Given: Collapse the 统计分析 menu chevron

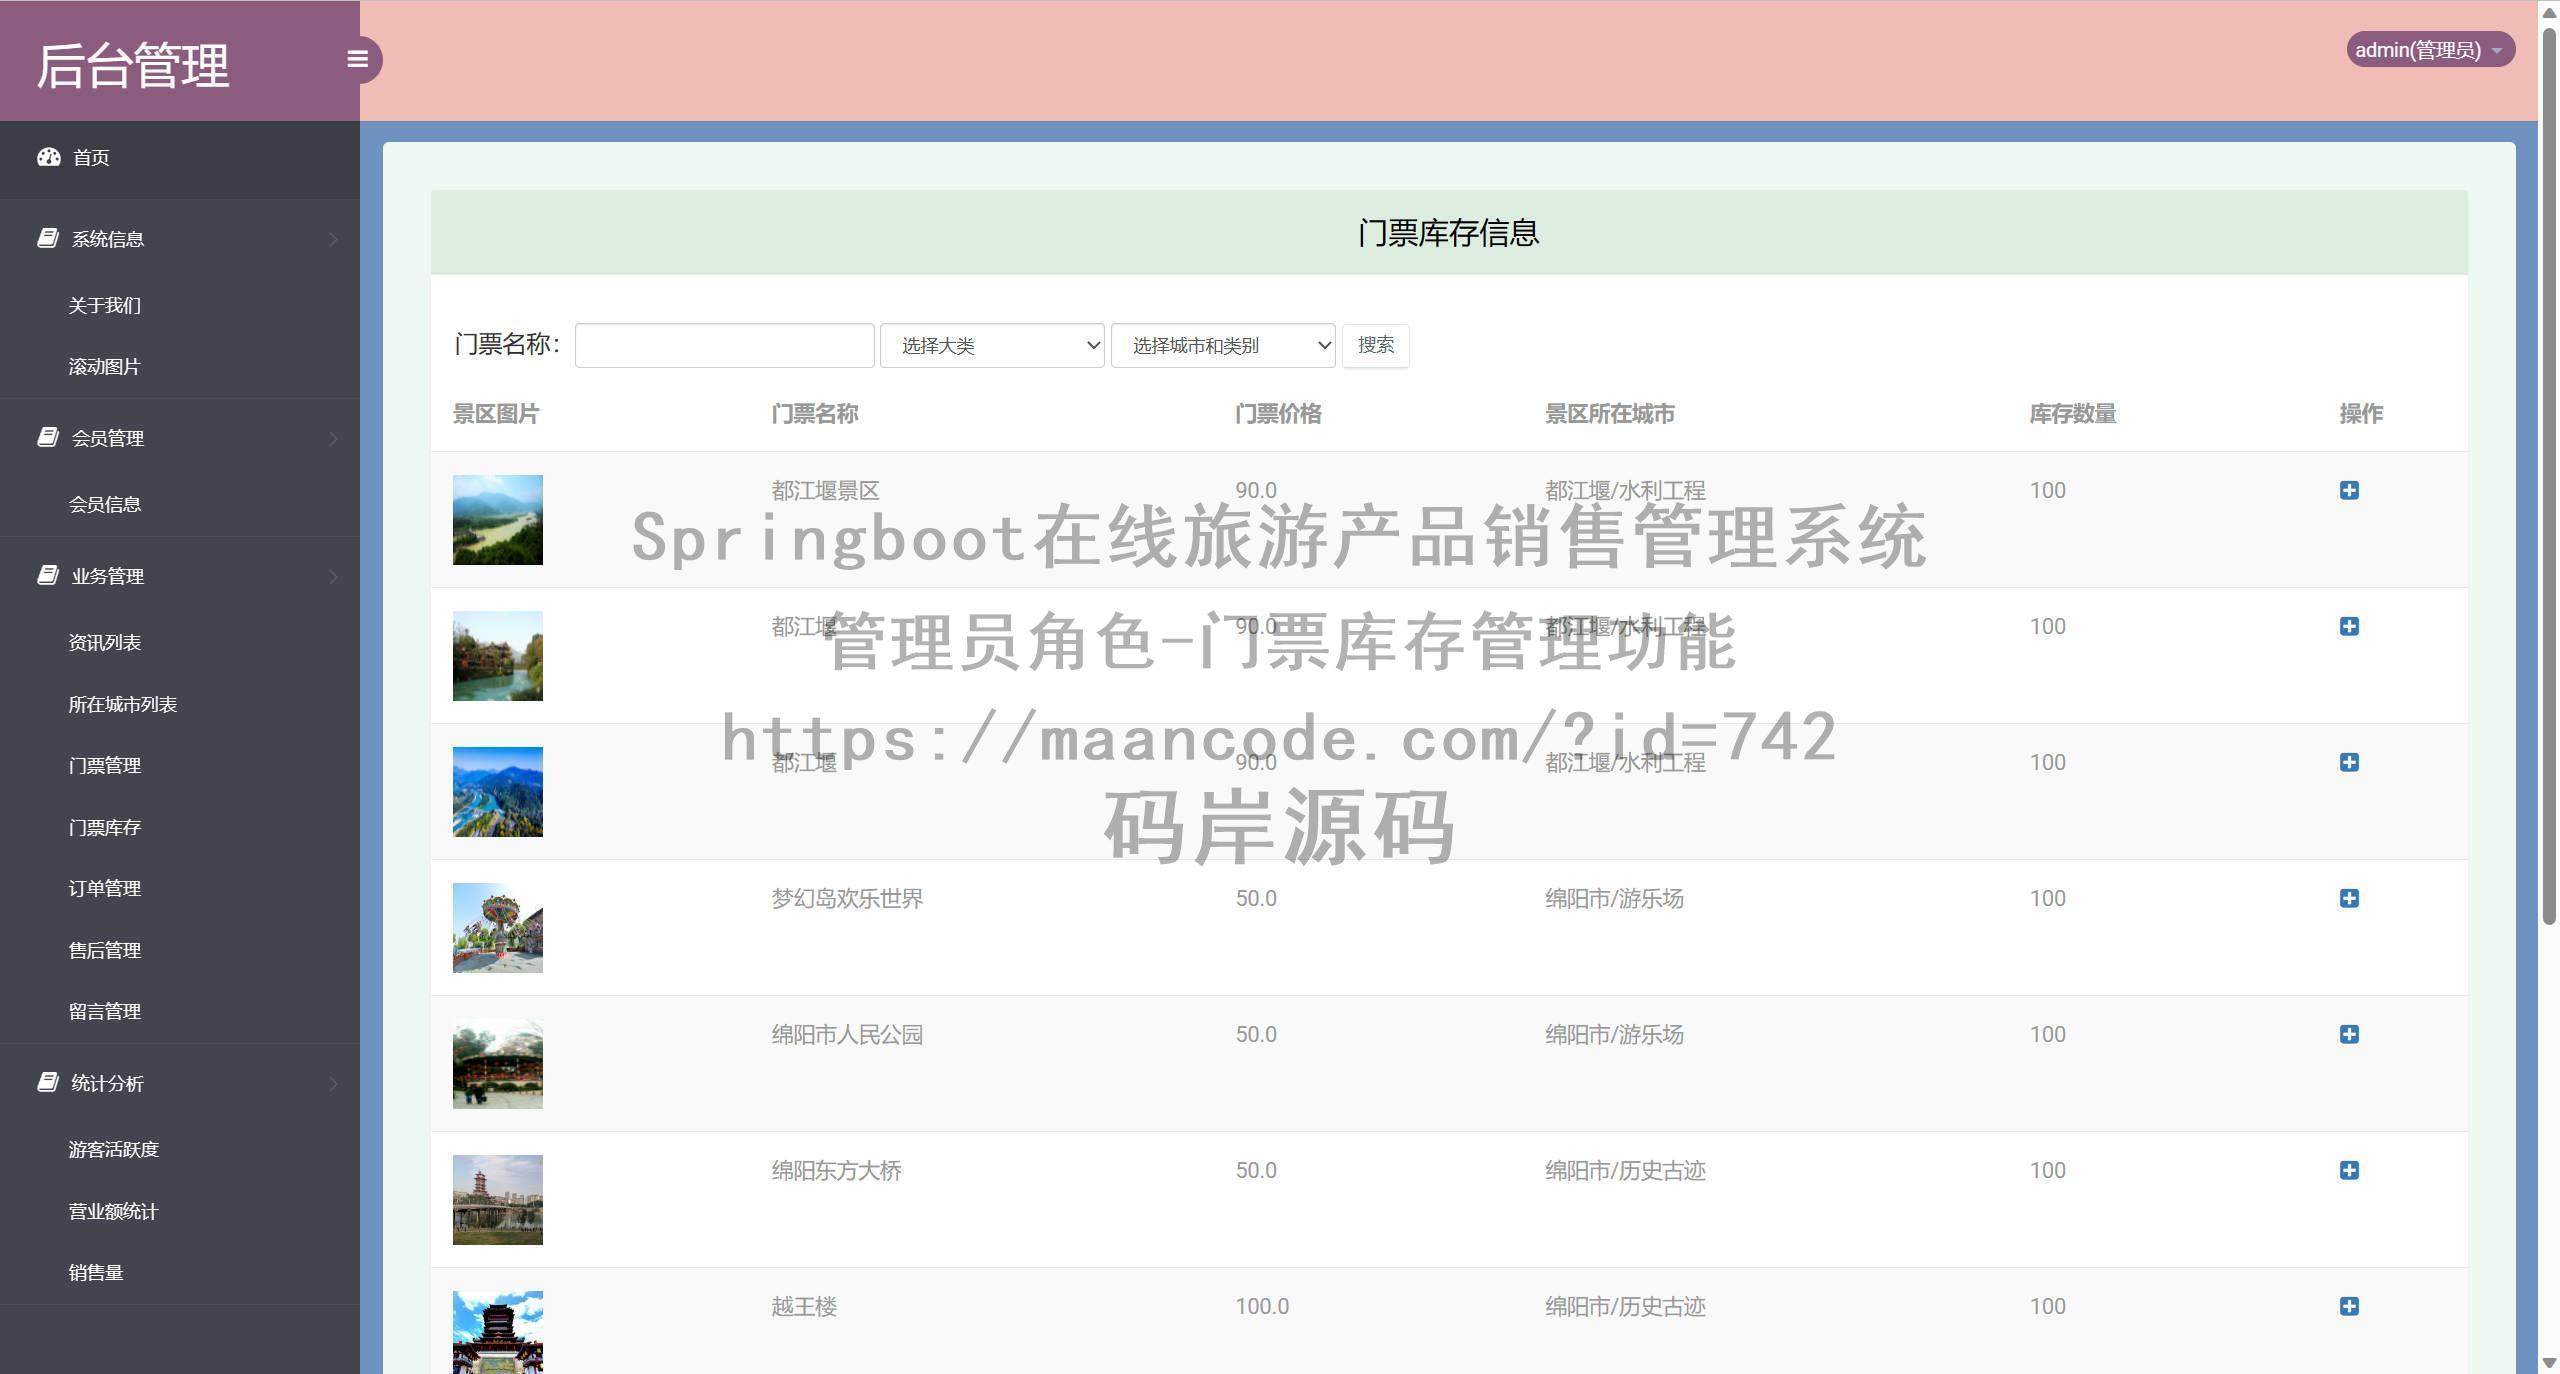Looking at the screenshot, I should [333, 1083].
